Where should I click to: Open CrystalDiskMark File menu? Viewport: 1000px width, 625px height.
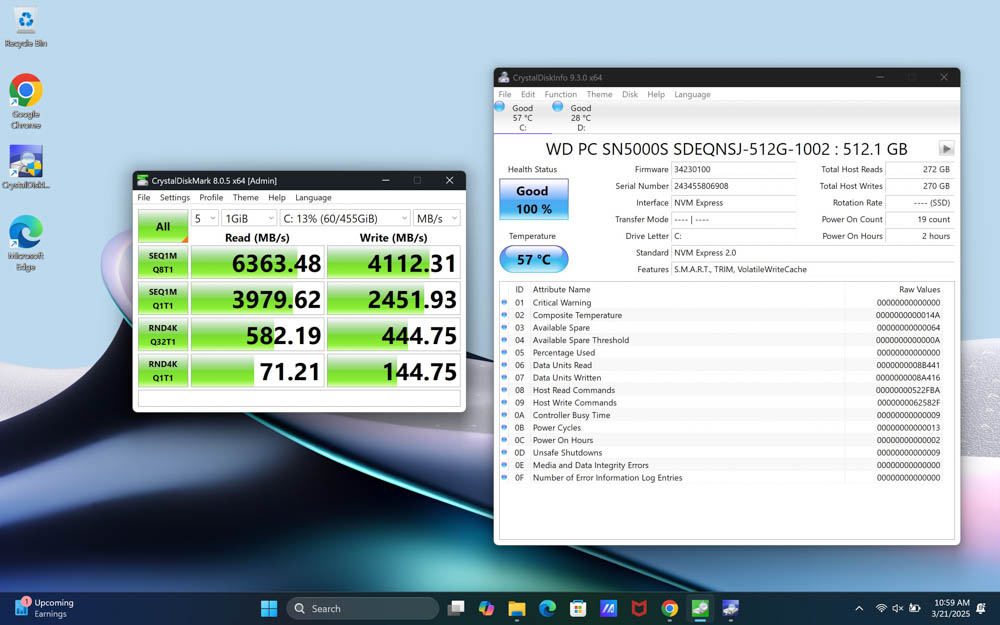point(144,198)
